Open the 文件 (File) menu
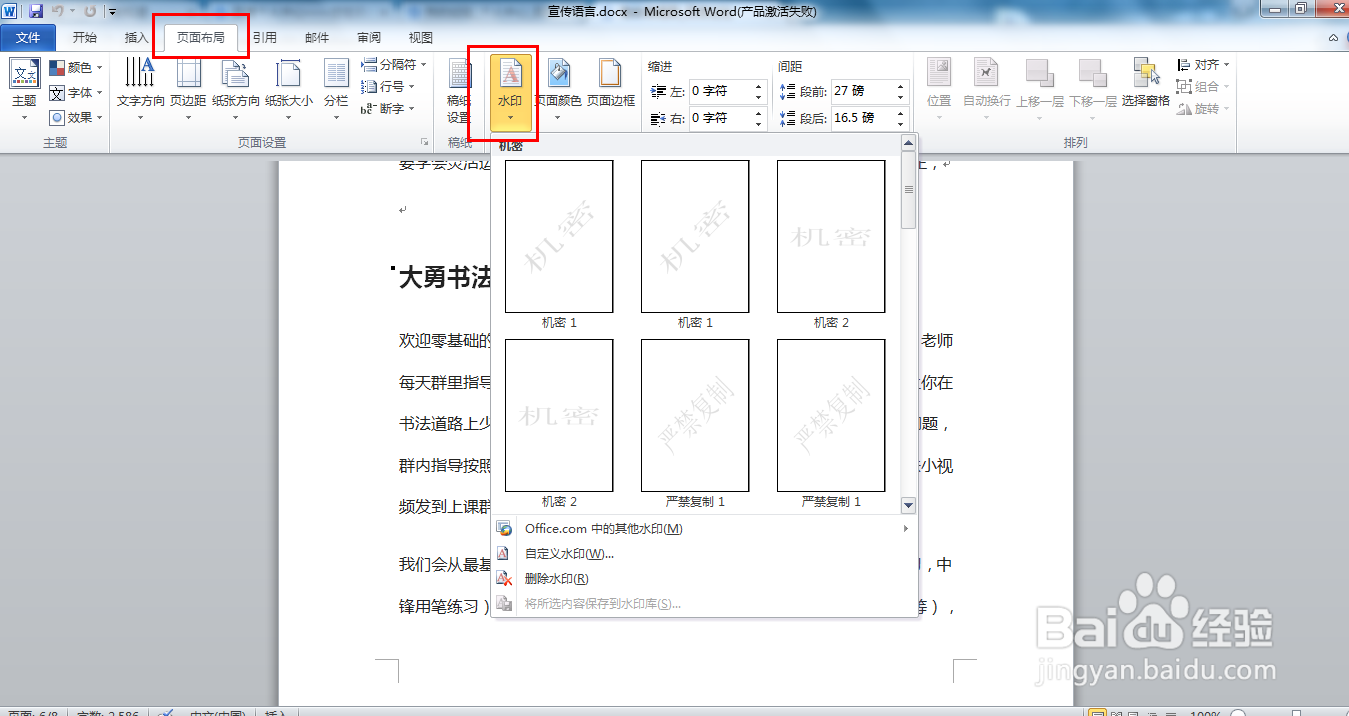Viewport: 1349px width, 716px height. click(x=28, y=36)
